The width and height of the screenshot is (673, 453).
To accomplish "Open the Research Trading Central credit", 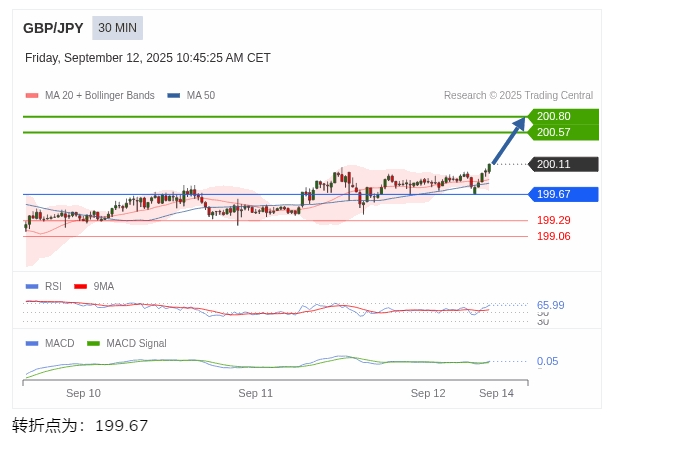I will pos(518,96).
